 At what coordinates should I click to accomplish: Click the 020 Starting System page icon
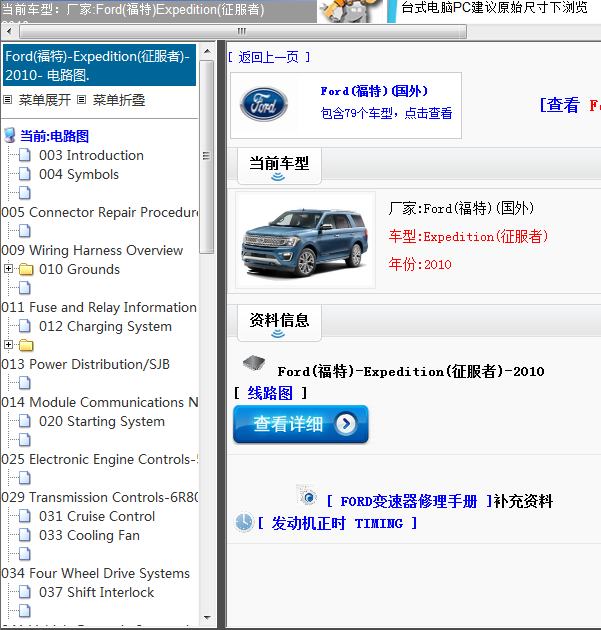[25, 421]
